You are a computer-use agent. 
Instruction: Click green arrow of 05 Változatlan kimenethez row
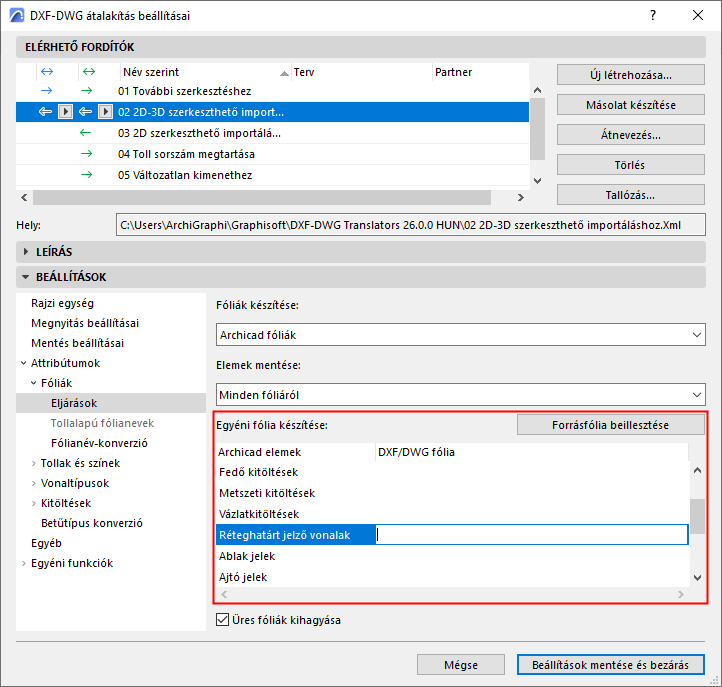tap(87, 175)
